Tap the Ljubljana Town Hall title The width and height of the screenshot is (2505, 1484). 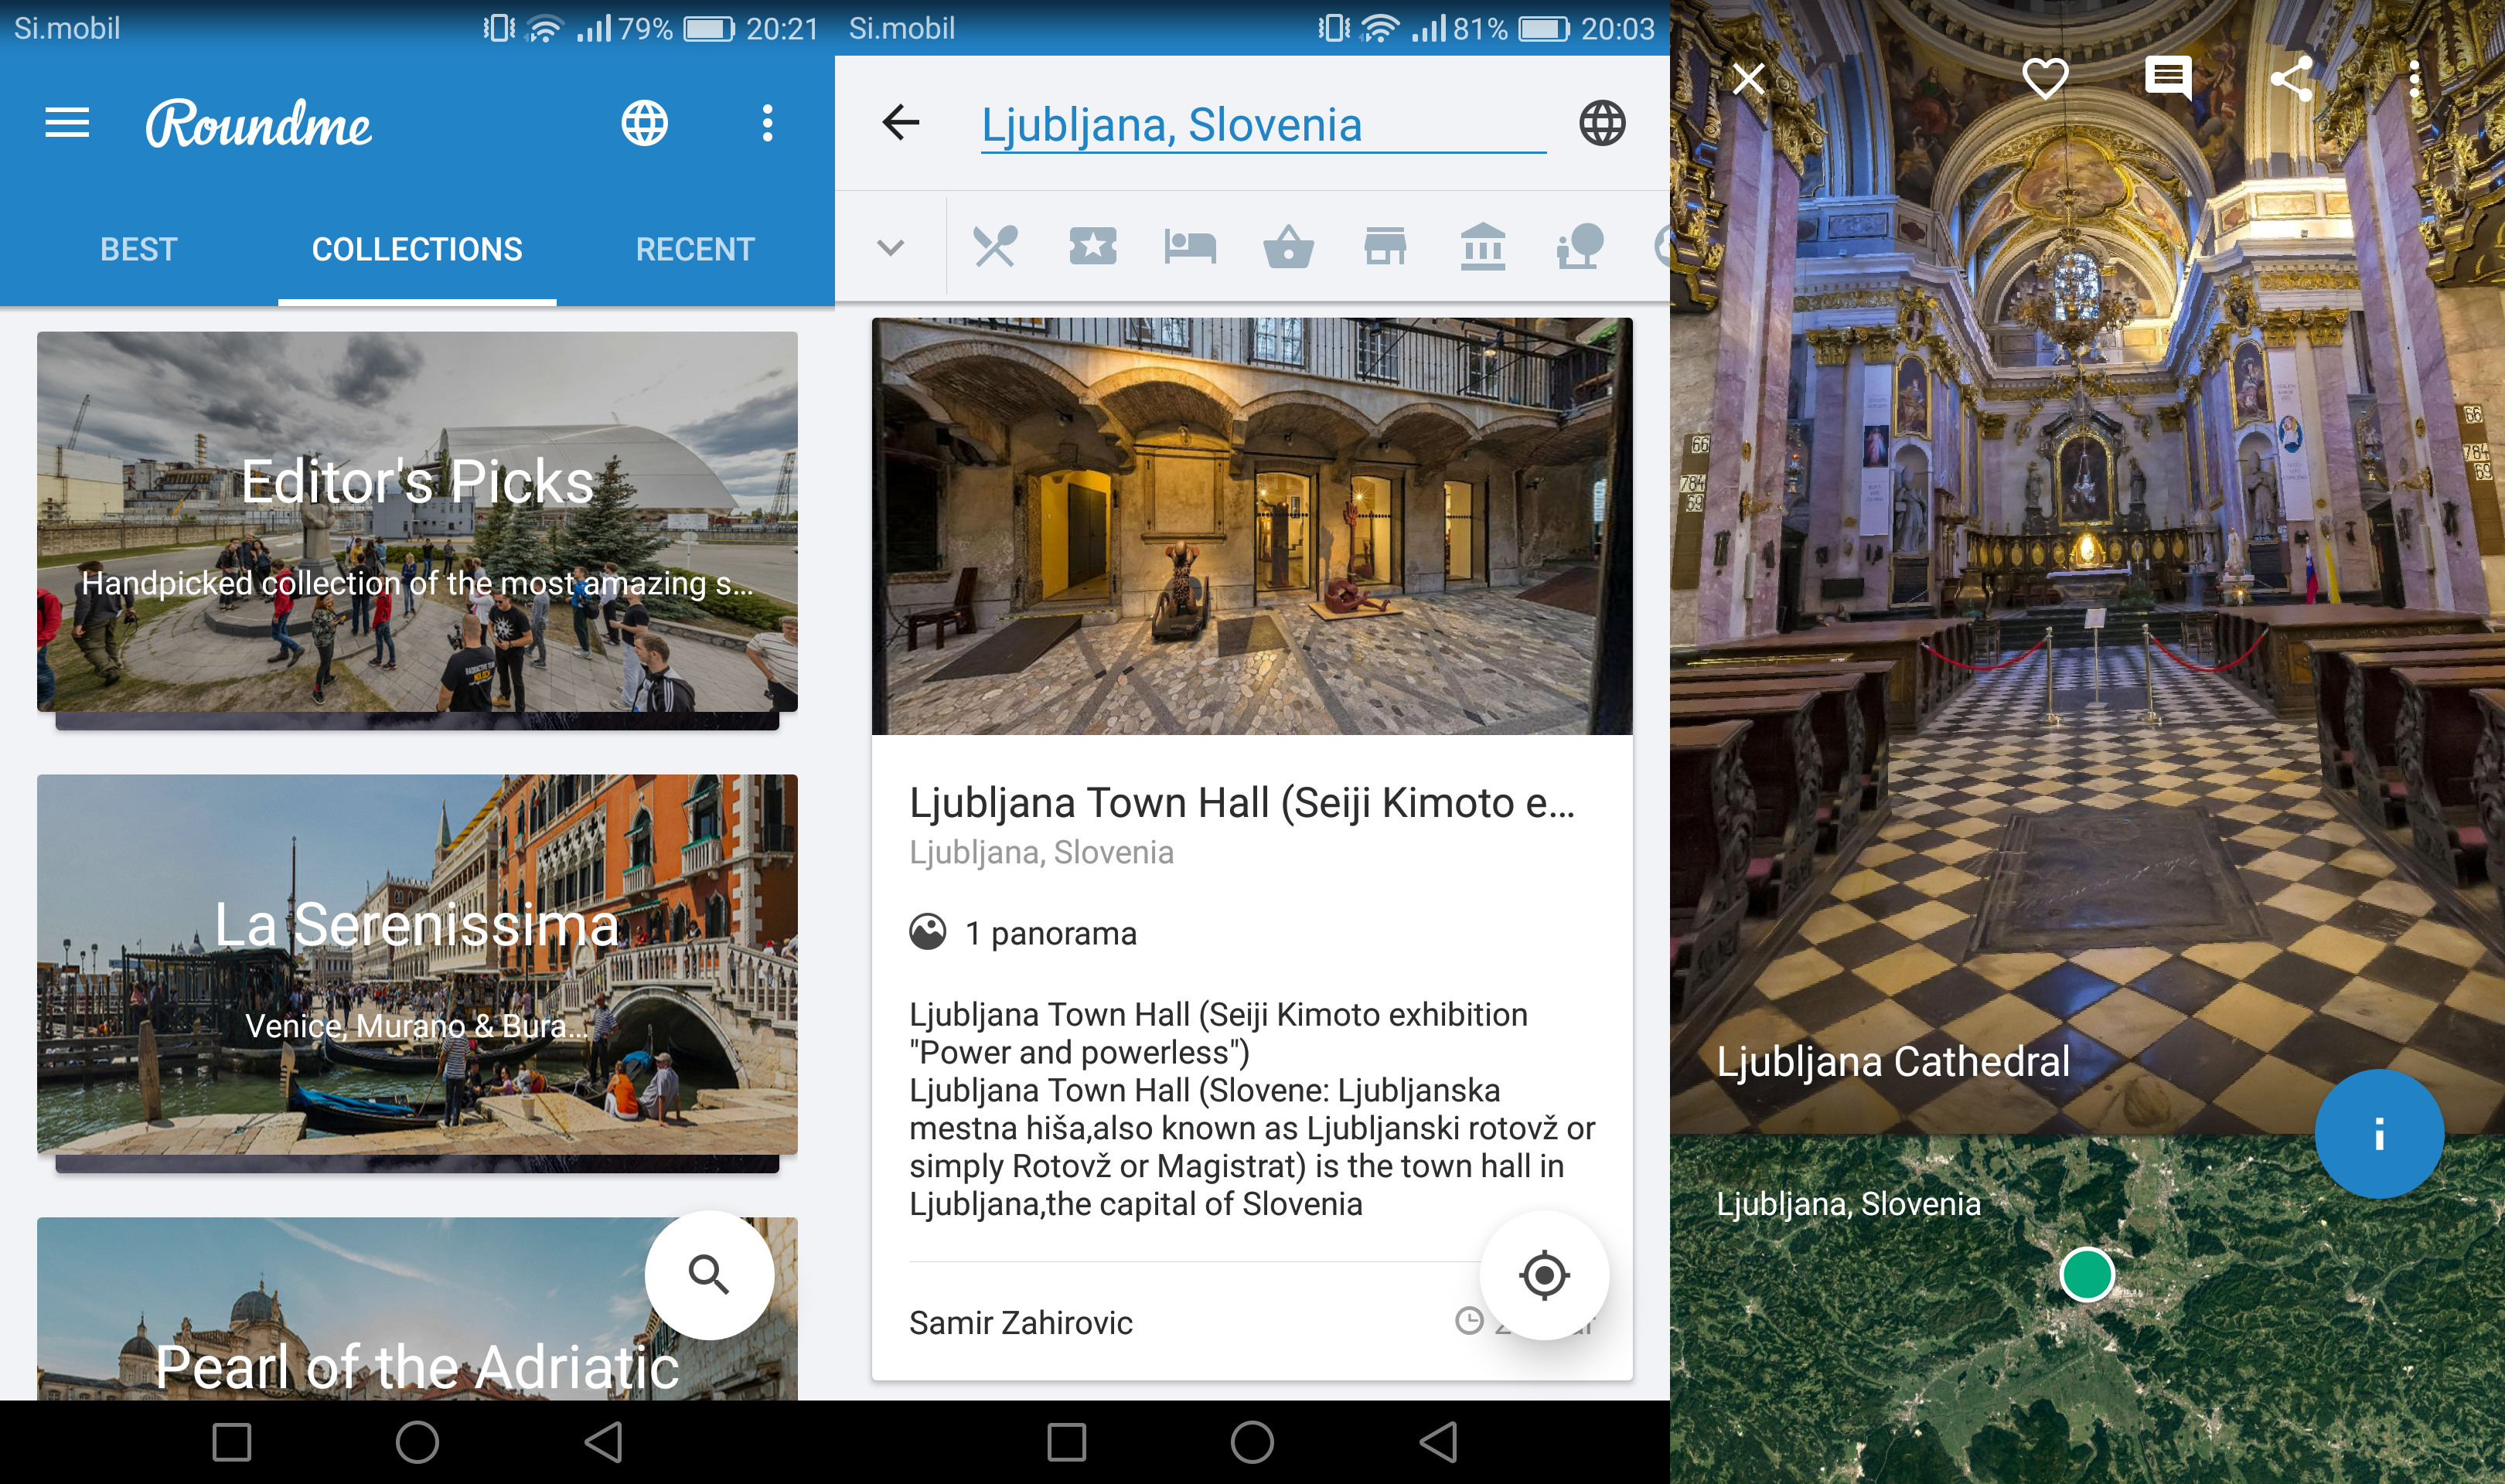click(x=1242, y=803)
